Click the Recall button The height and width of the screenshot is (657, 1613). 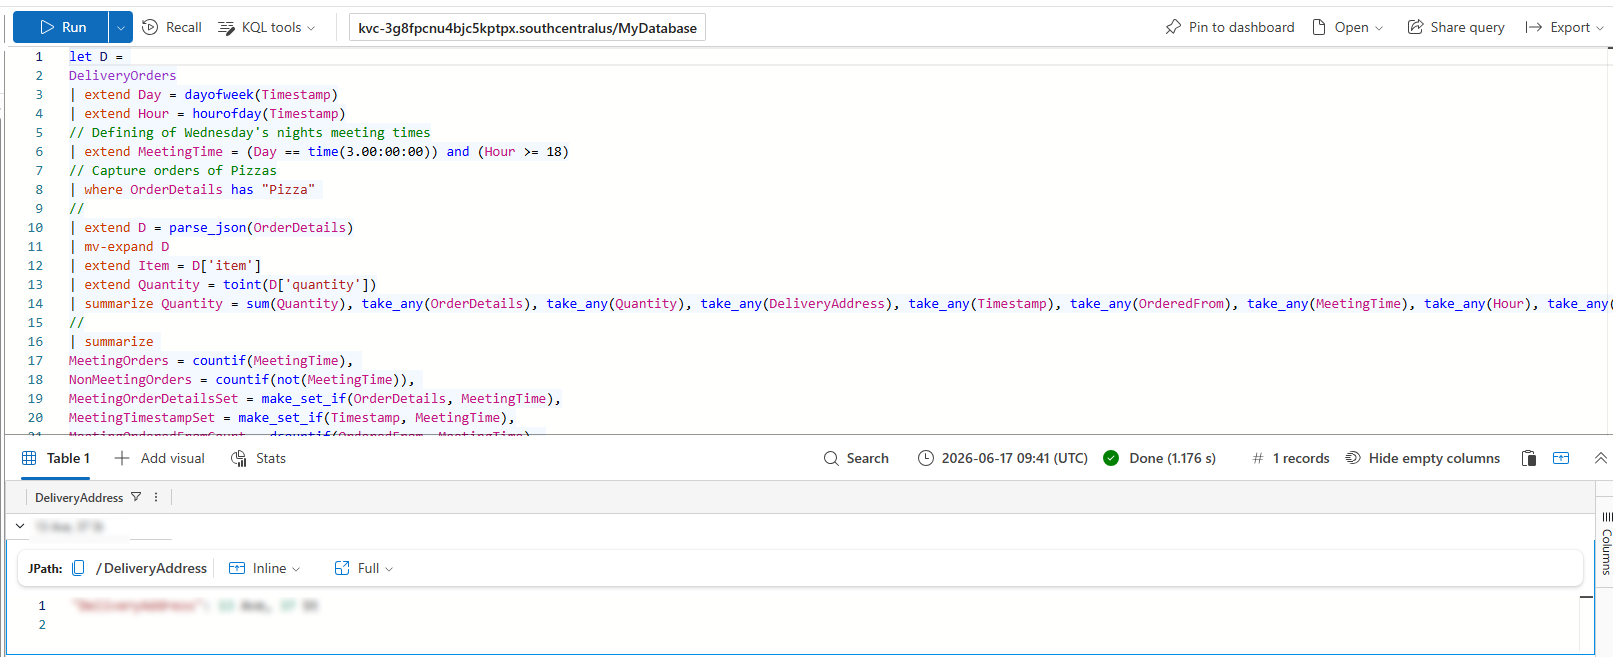pos(172,27)
